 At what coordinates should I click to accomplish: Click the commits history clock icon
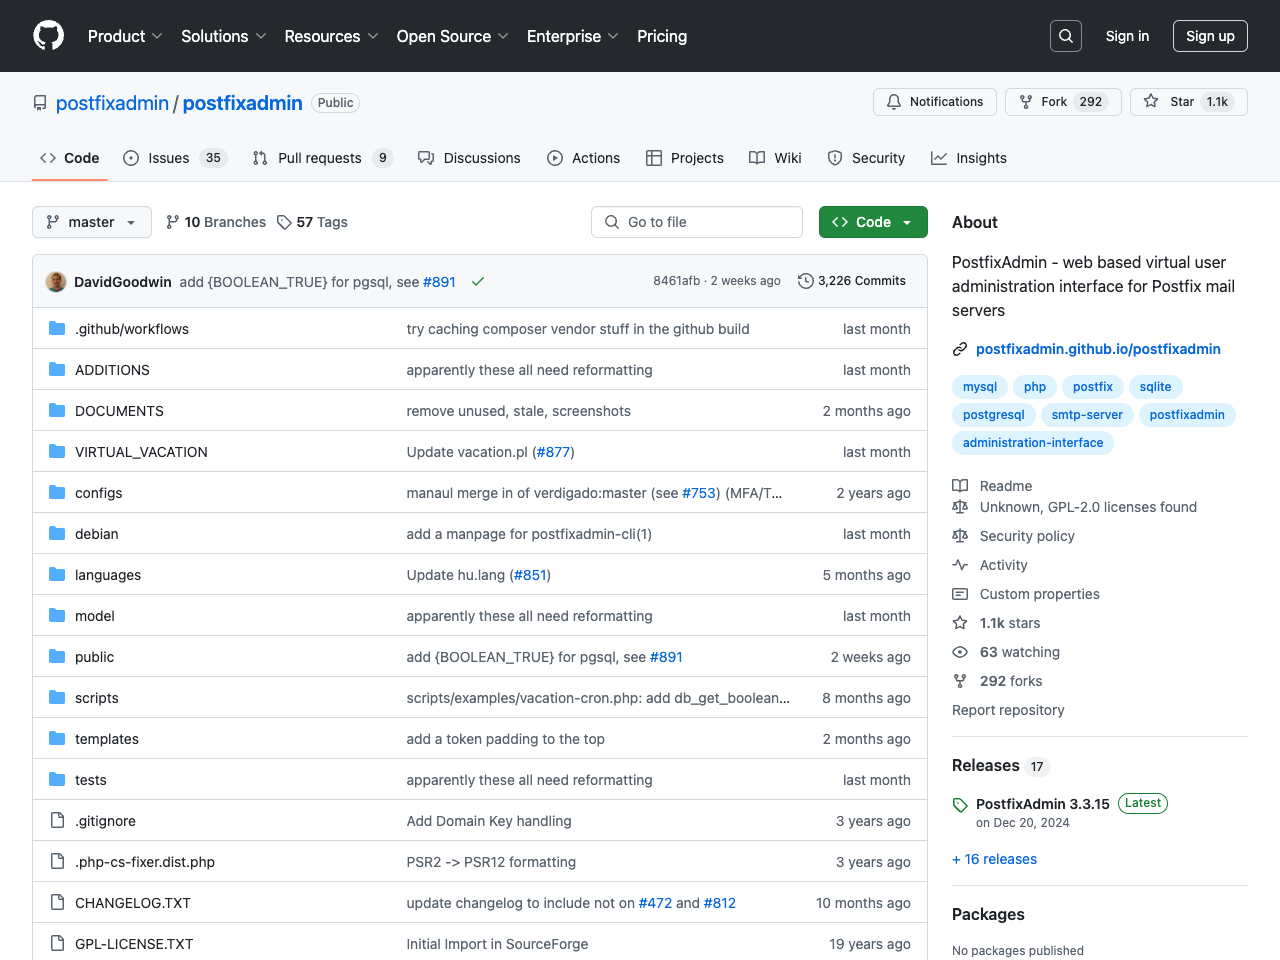point(805,281)
